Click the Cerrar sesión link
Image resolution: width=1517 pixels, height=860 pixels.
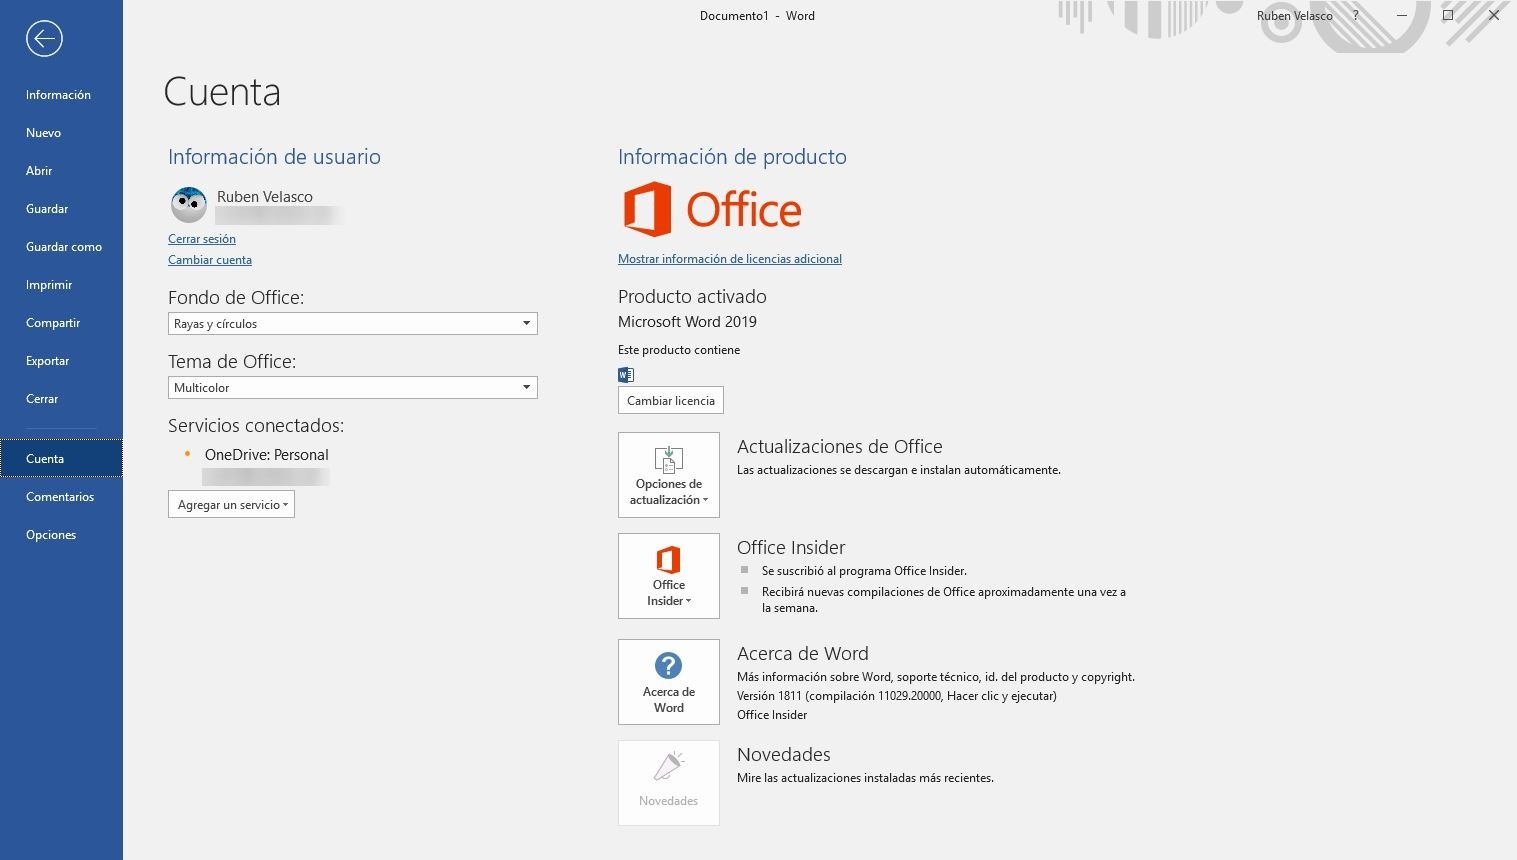pos(202,239)
